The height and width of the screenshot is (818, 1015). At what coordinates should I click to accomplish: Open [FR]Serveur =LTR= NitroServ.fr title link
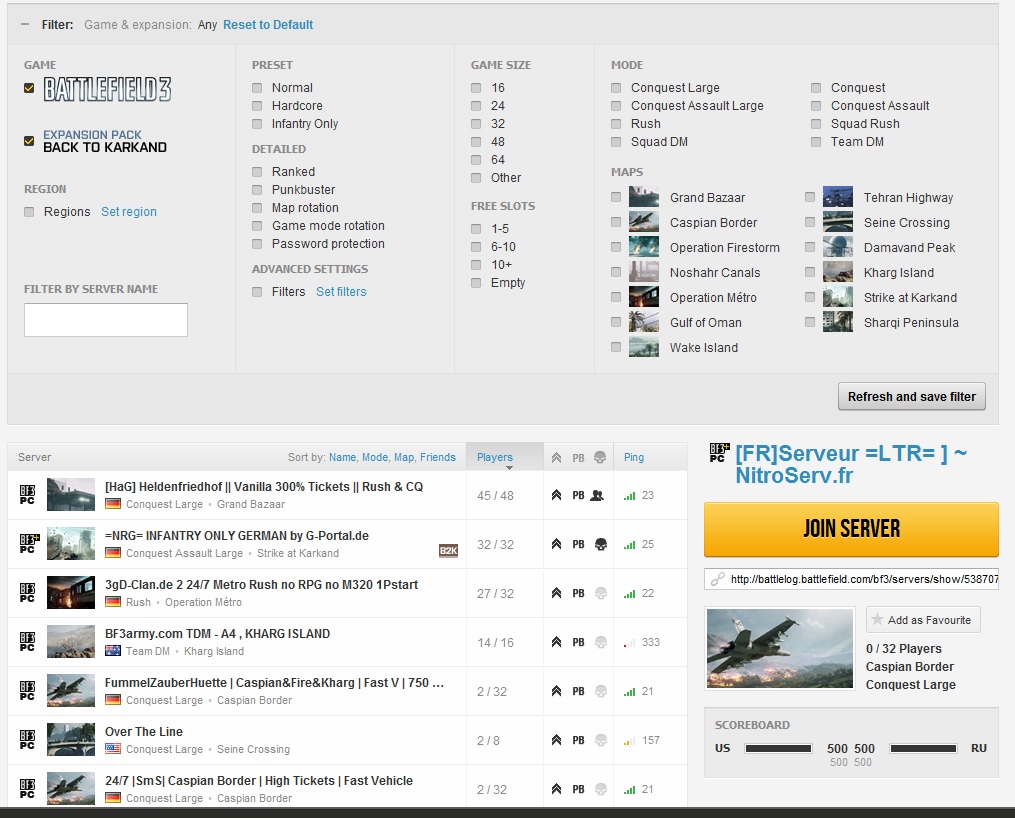pos(851,464)
